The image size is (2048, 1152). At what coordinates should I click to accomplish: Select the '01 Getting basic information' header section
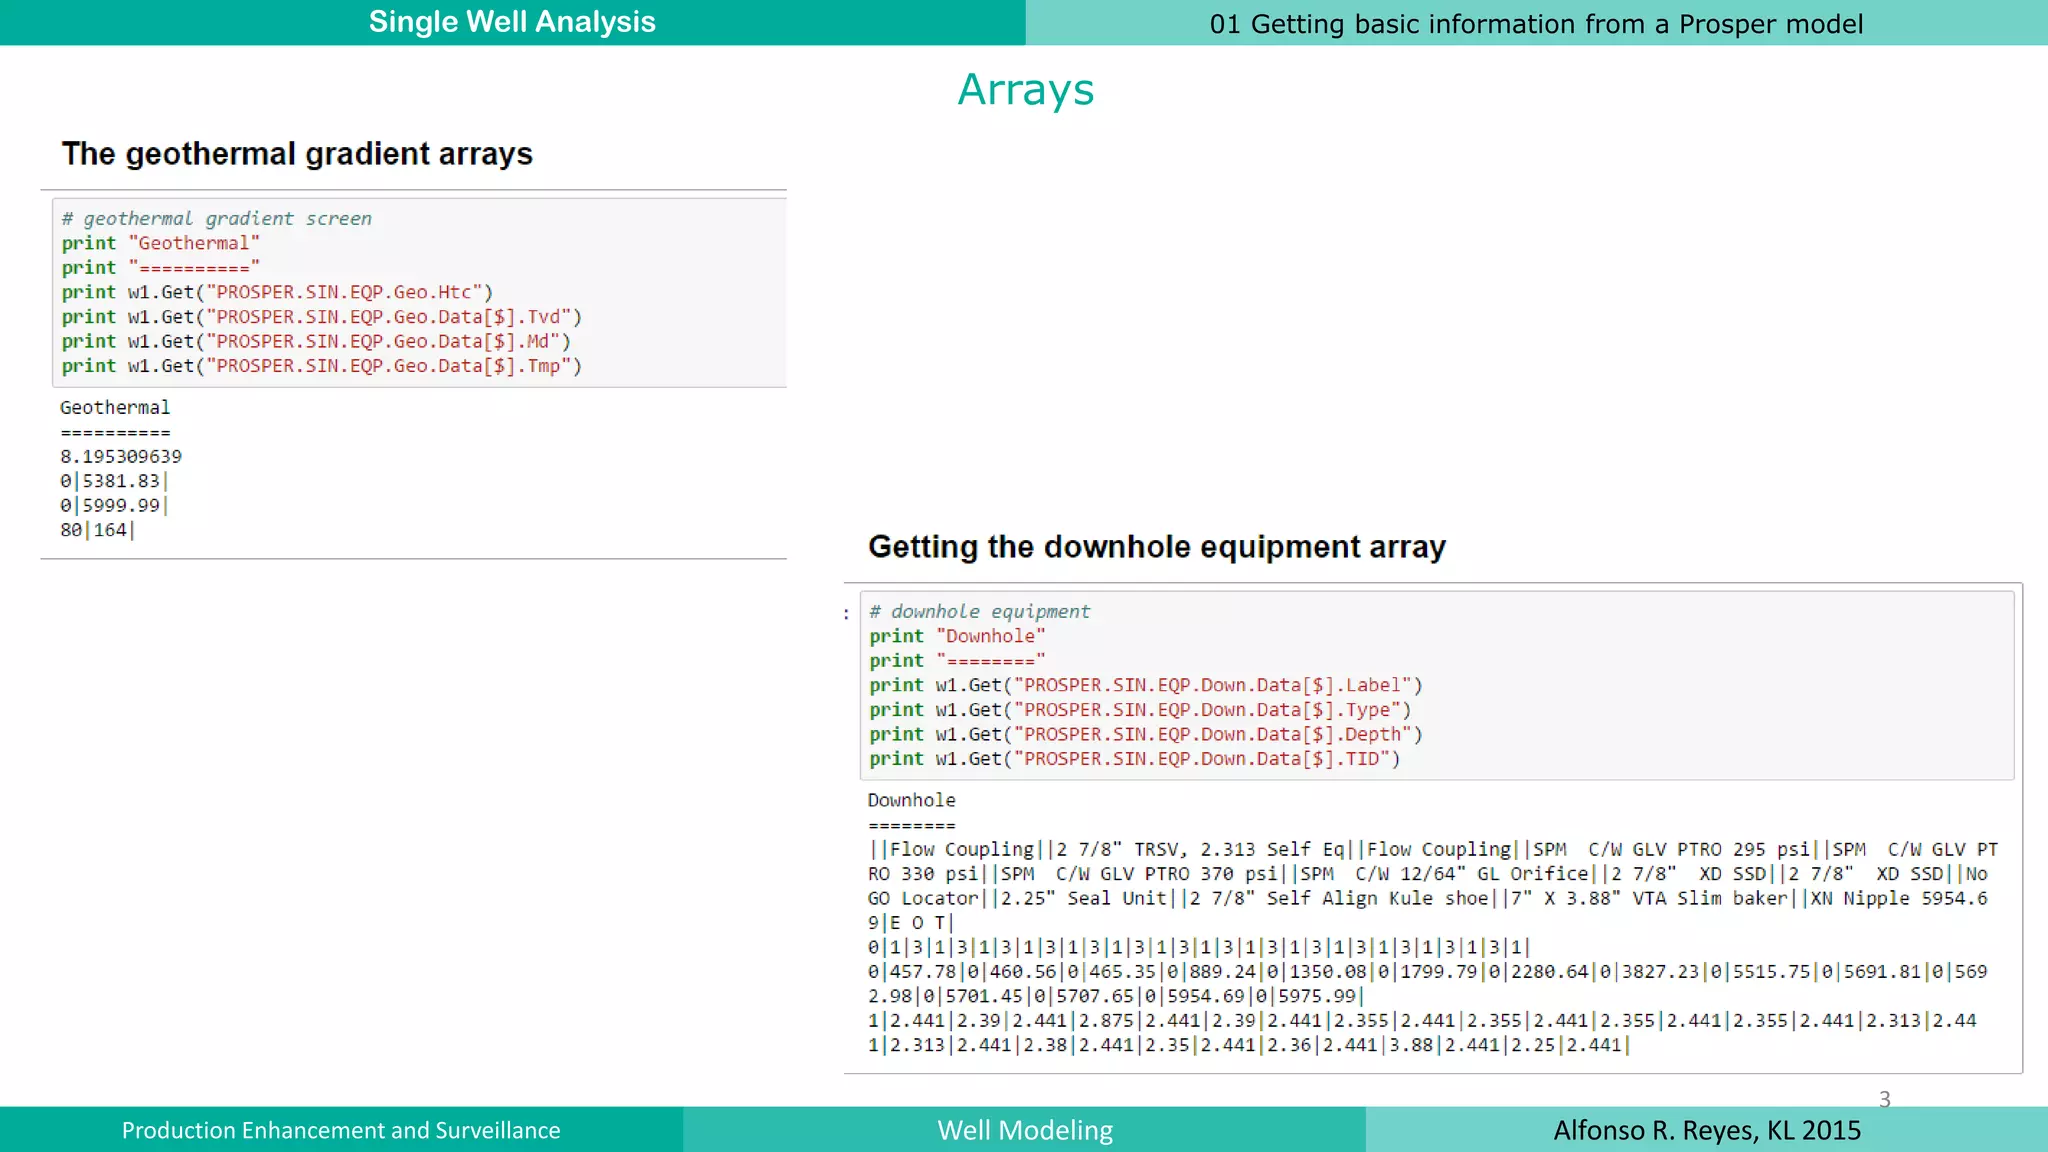pos(1536,24)
